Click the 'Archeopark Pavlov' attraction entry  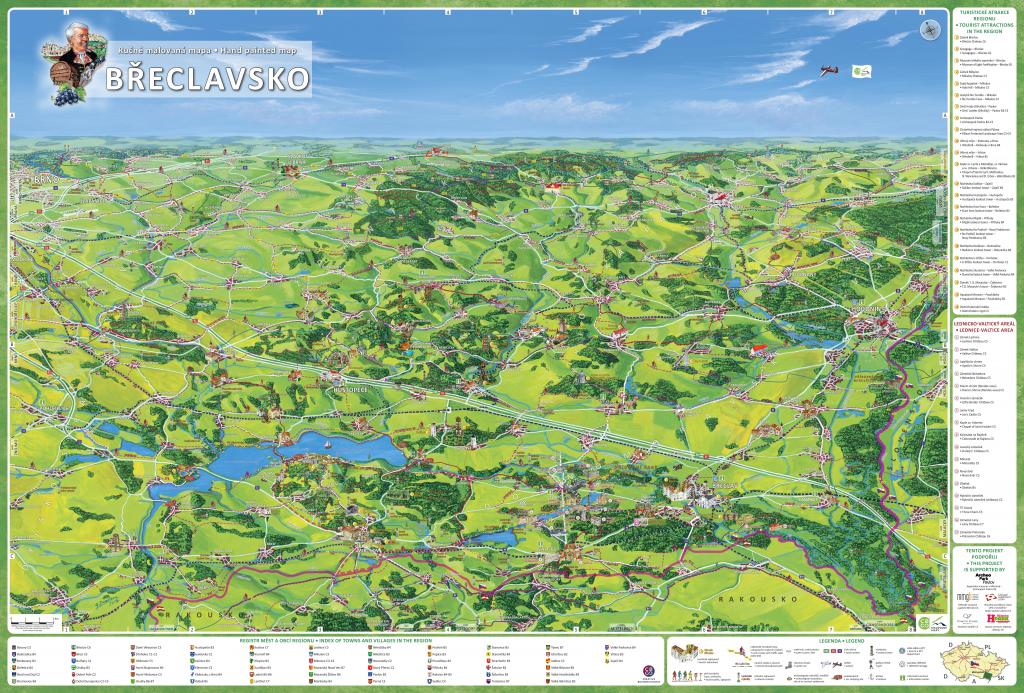(975, 120)
